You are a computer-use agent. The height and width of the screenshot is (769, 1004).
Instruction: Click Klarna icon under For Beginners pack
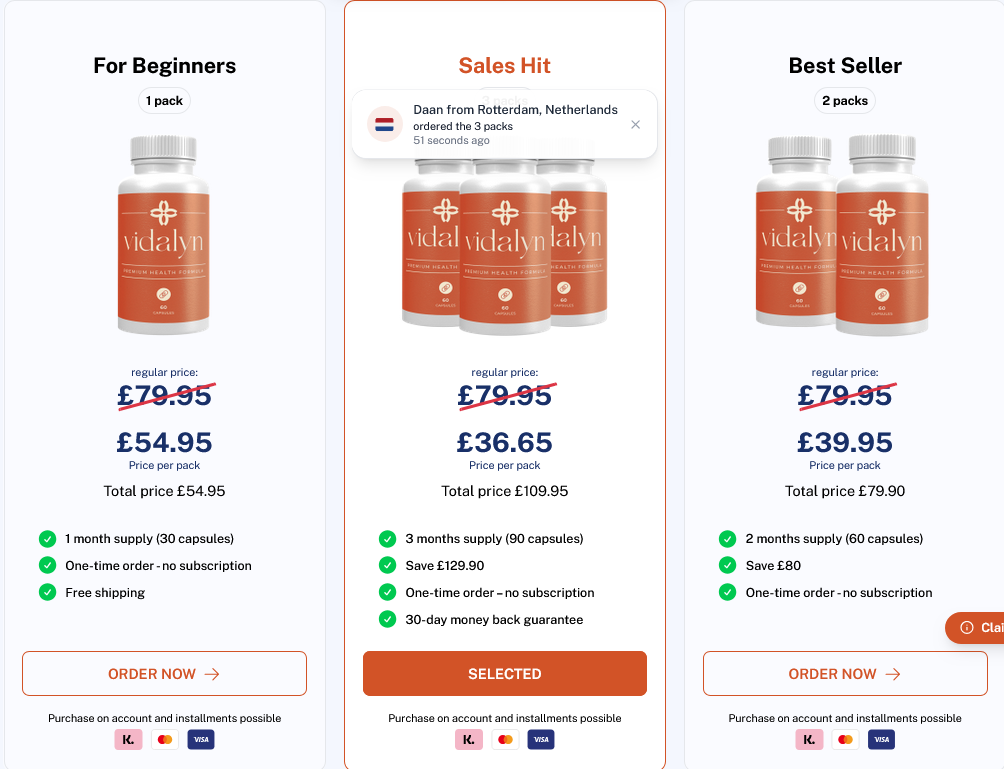[x=129, y=740]
